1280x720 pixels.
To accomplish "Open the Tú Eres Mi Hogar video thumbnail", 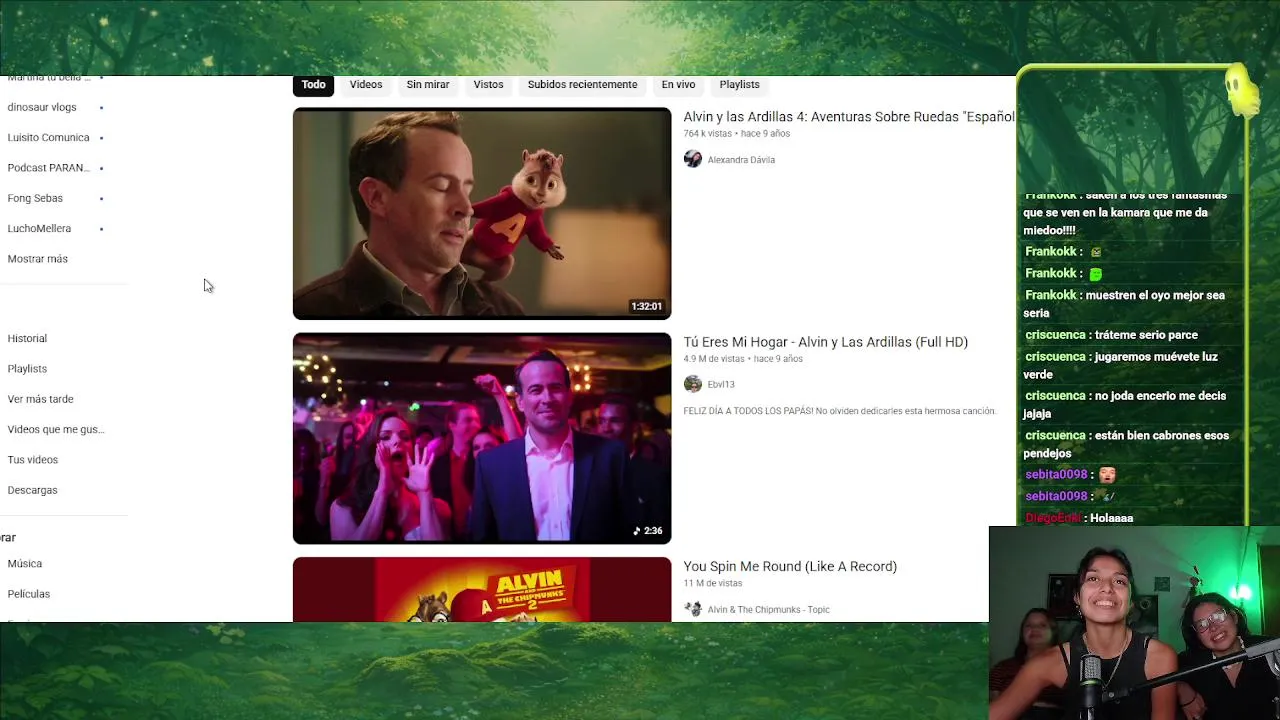I will coord(482,438).
